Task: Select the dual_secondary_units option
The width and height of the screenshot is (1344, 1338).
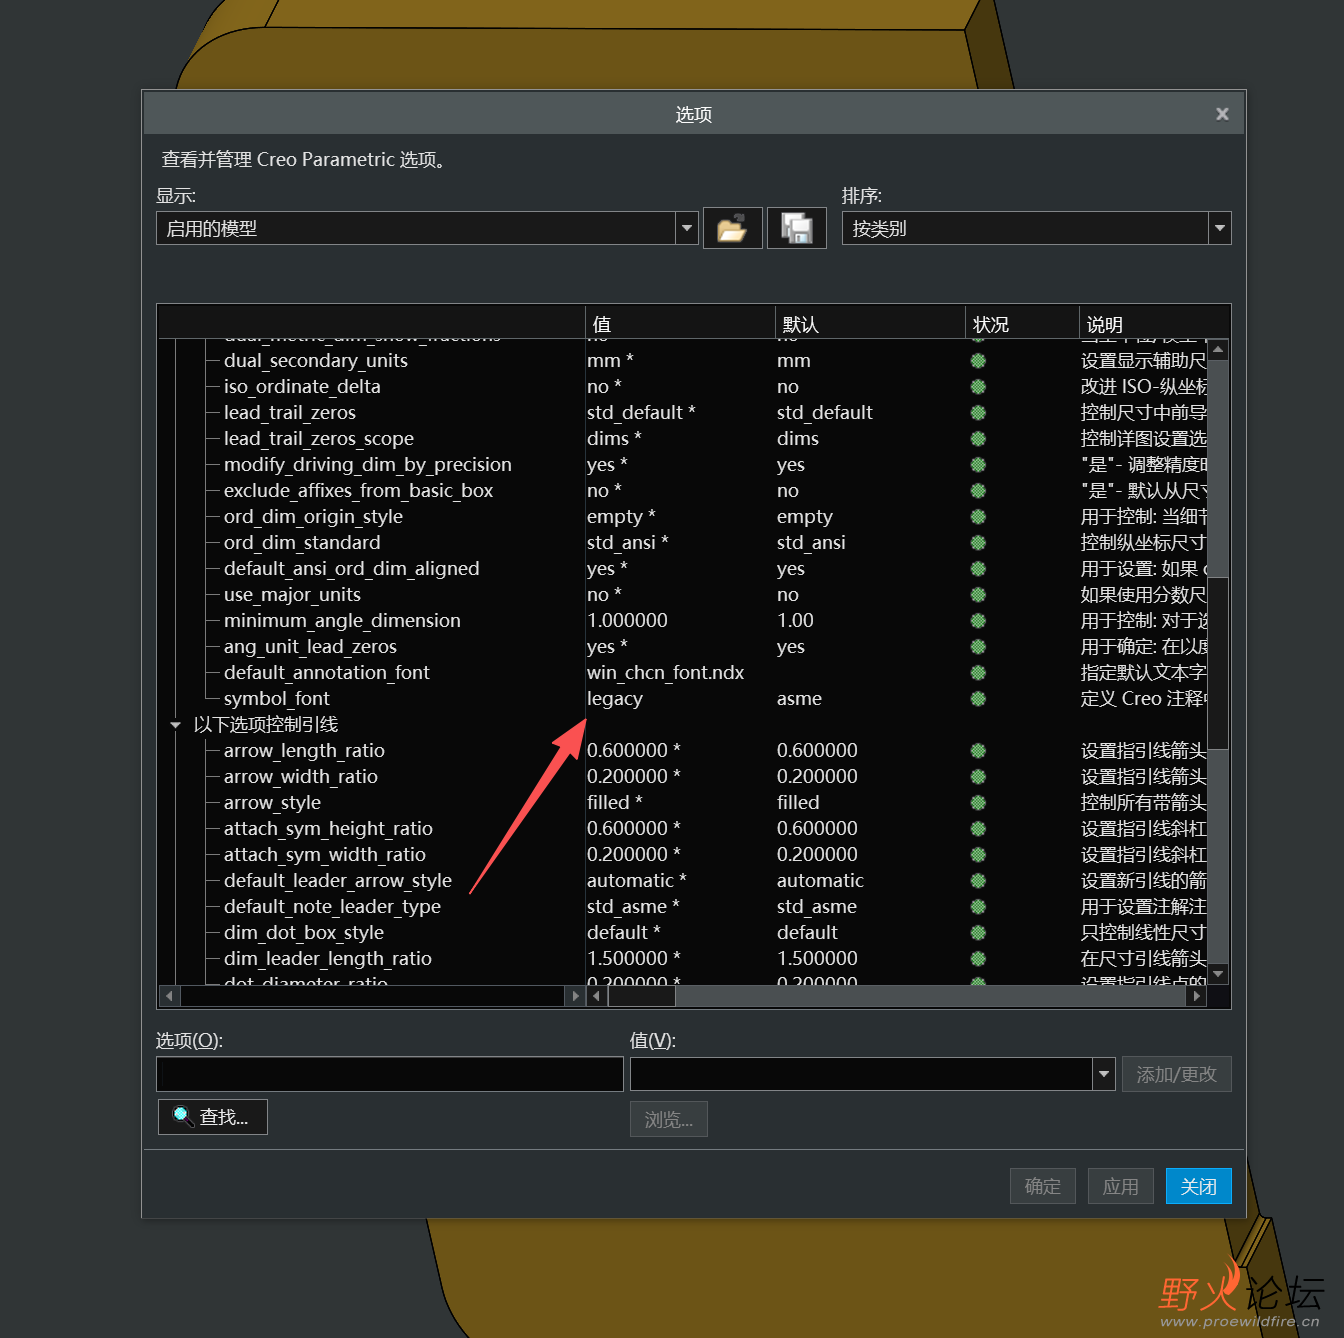Action: point(316,361)
